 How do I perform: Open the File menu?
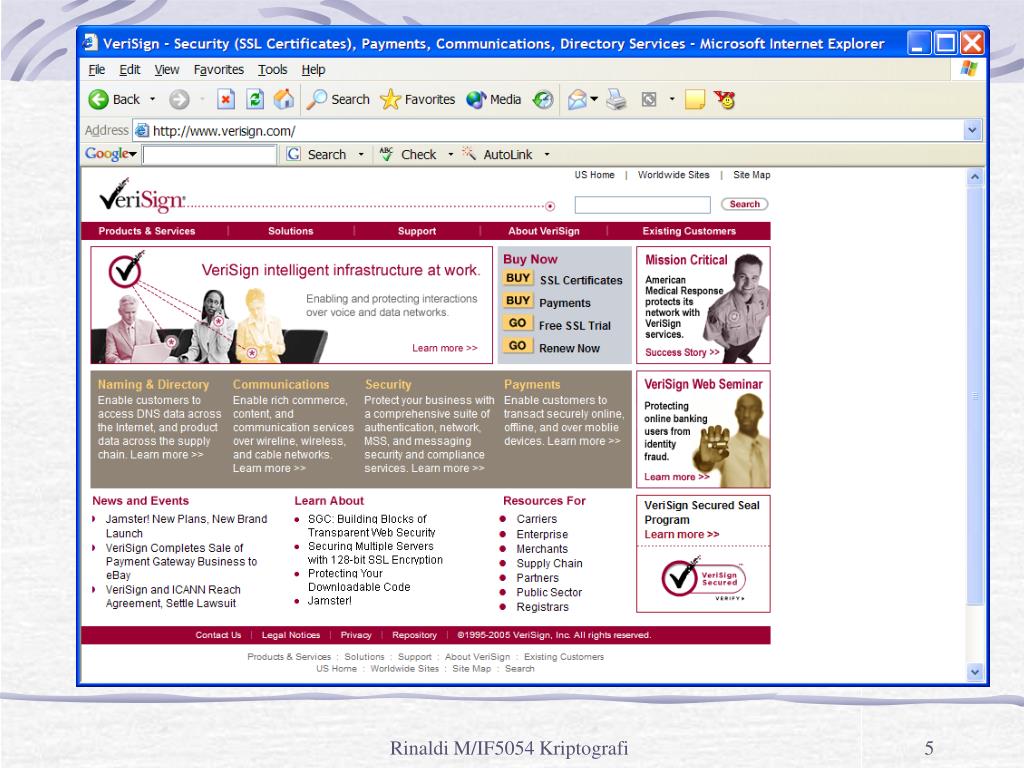pyautogui.click(x=97, y=69)
